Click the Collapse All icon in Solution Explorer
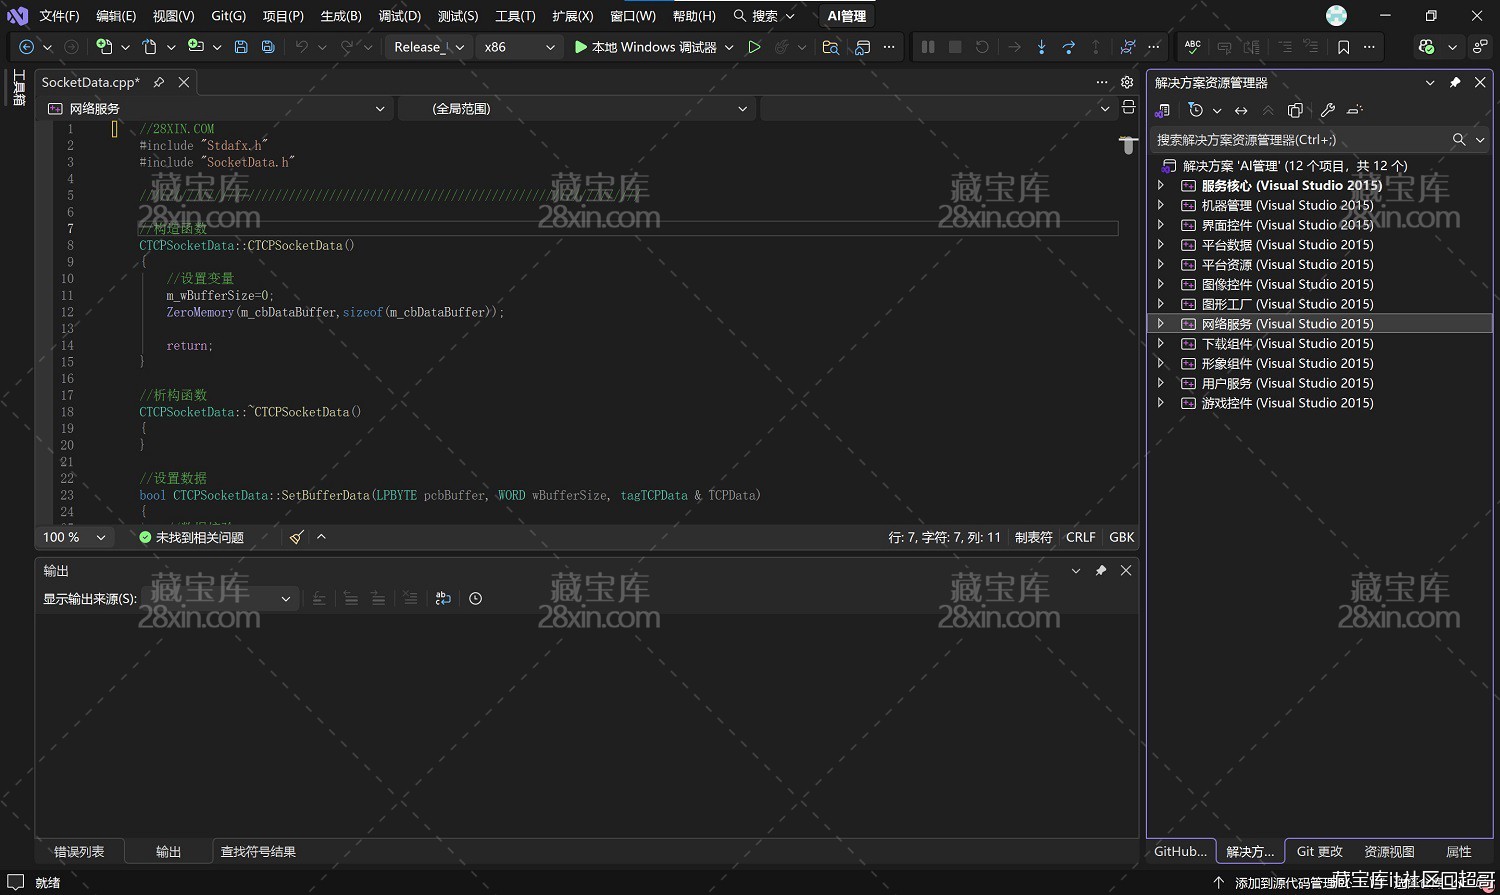Screen dimensions: 1500x895 1268,110
